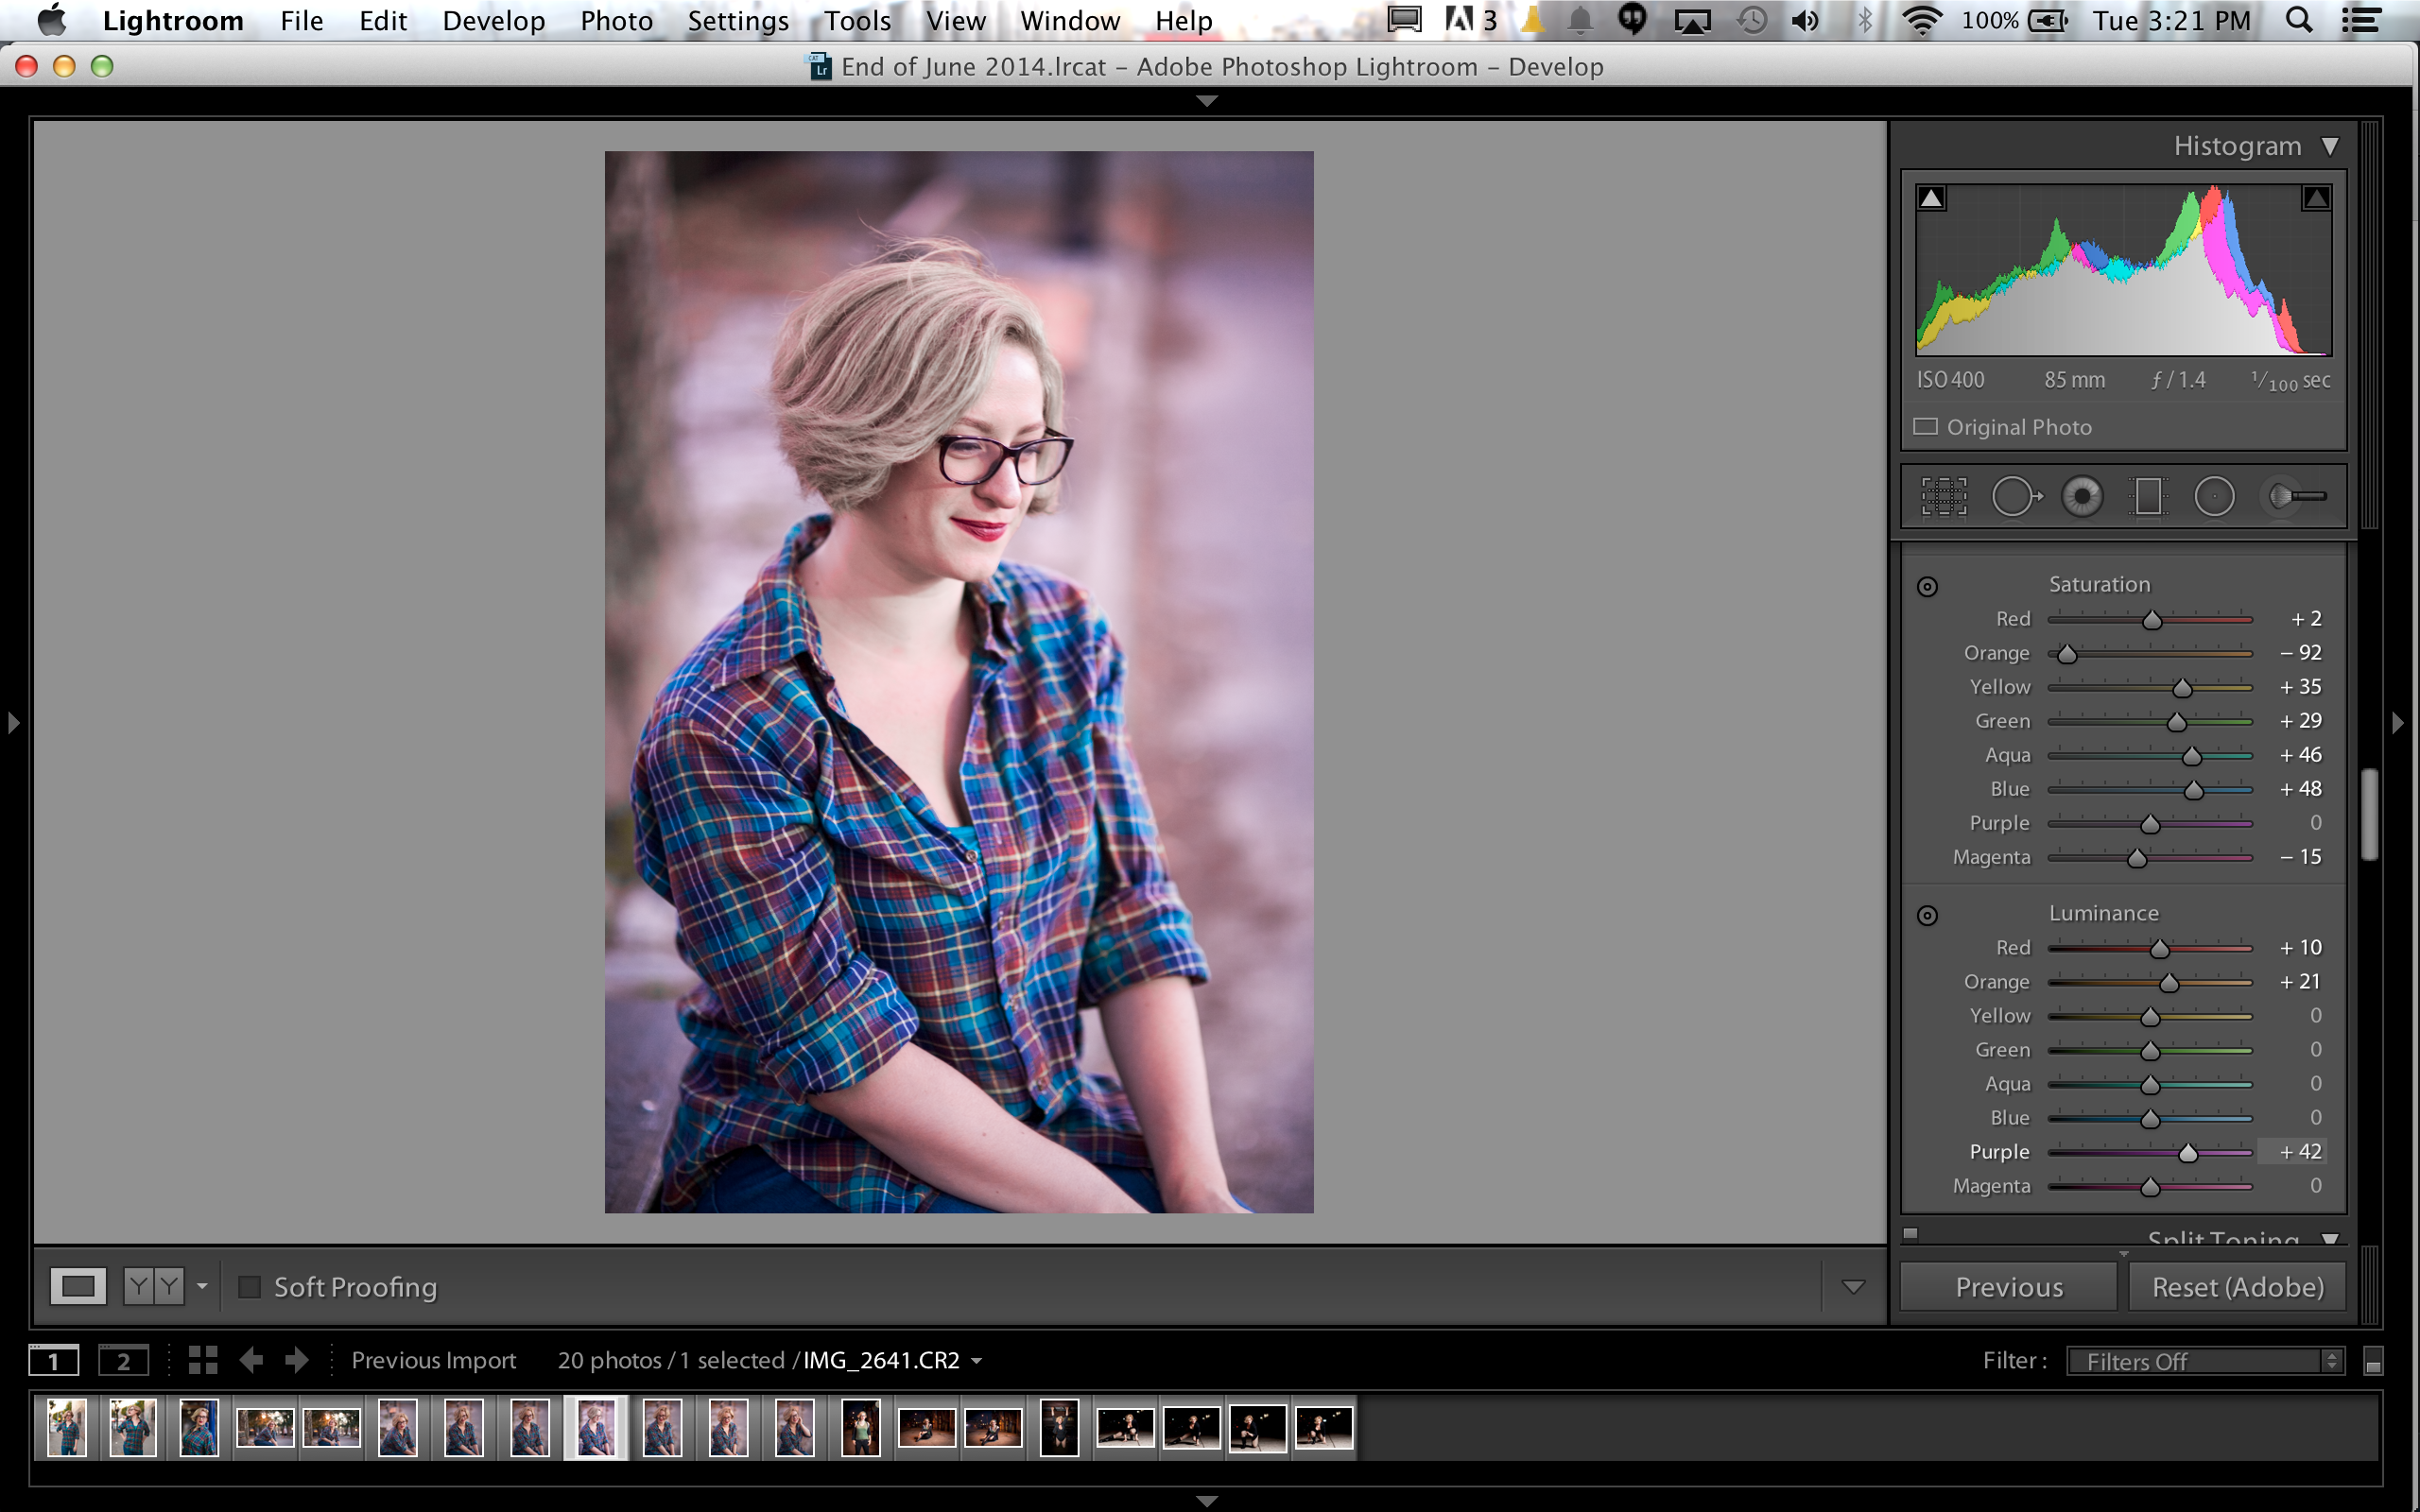The height and width of the screenshot is (1512, 2420).
Task: Click the Reset Adobe button
Action: [x=2237, y=1285]
